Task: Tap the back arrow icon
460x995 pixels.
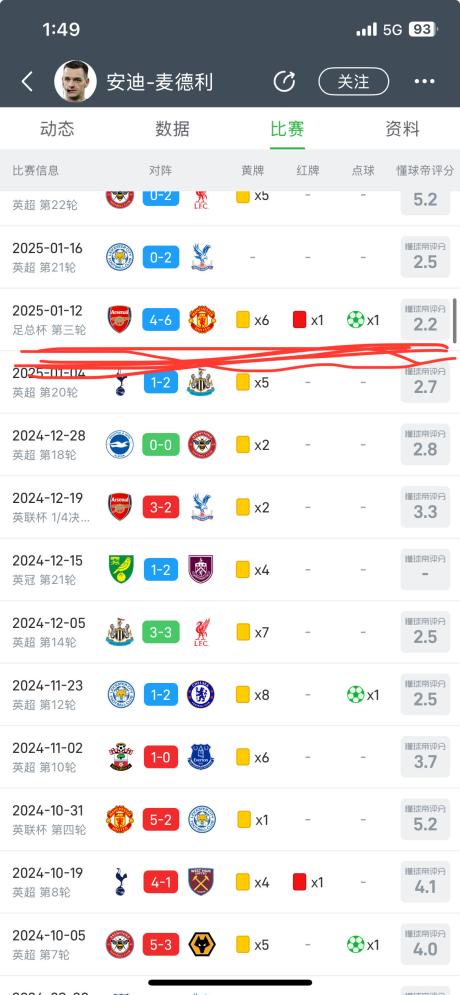Action: [27, 82]
